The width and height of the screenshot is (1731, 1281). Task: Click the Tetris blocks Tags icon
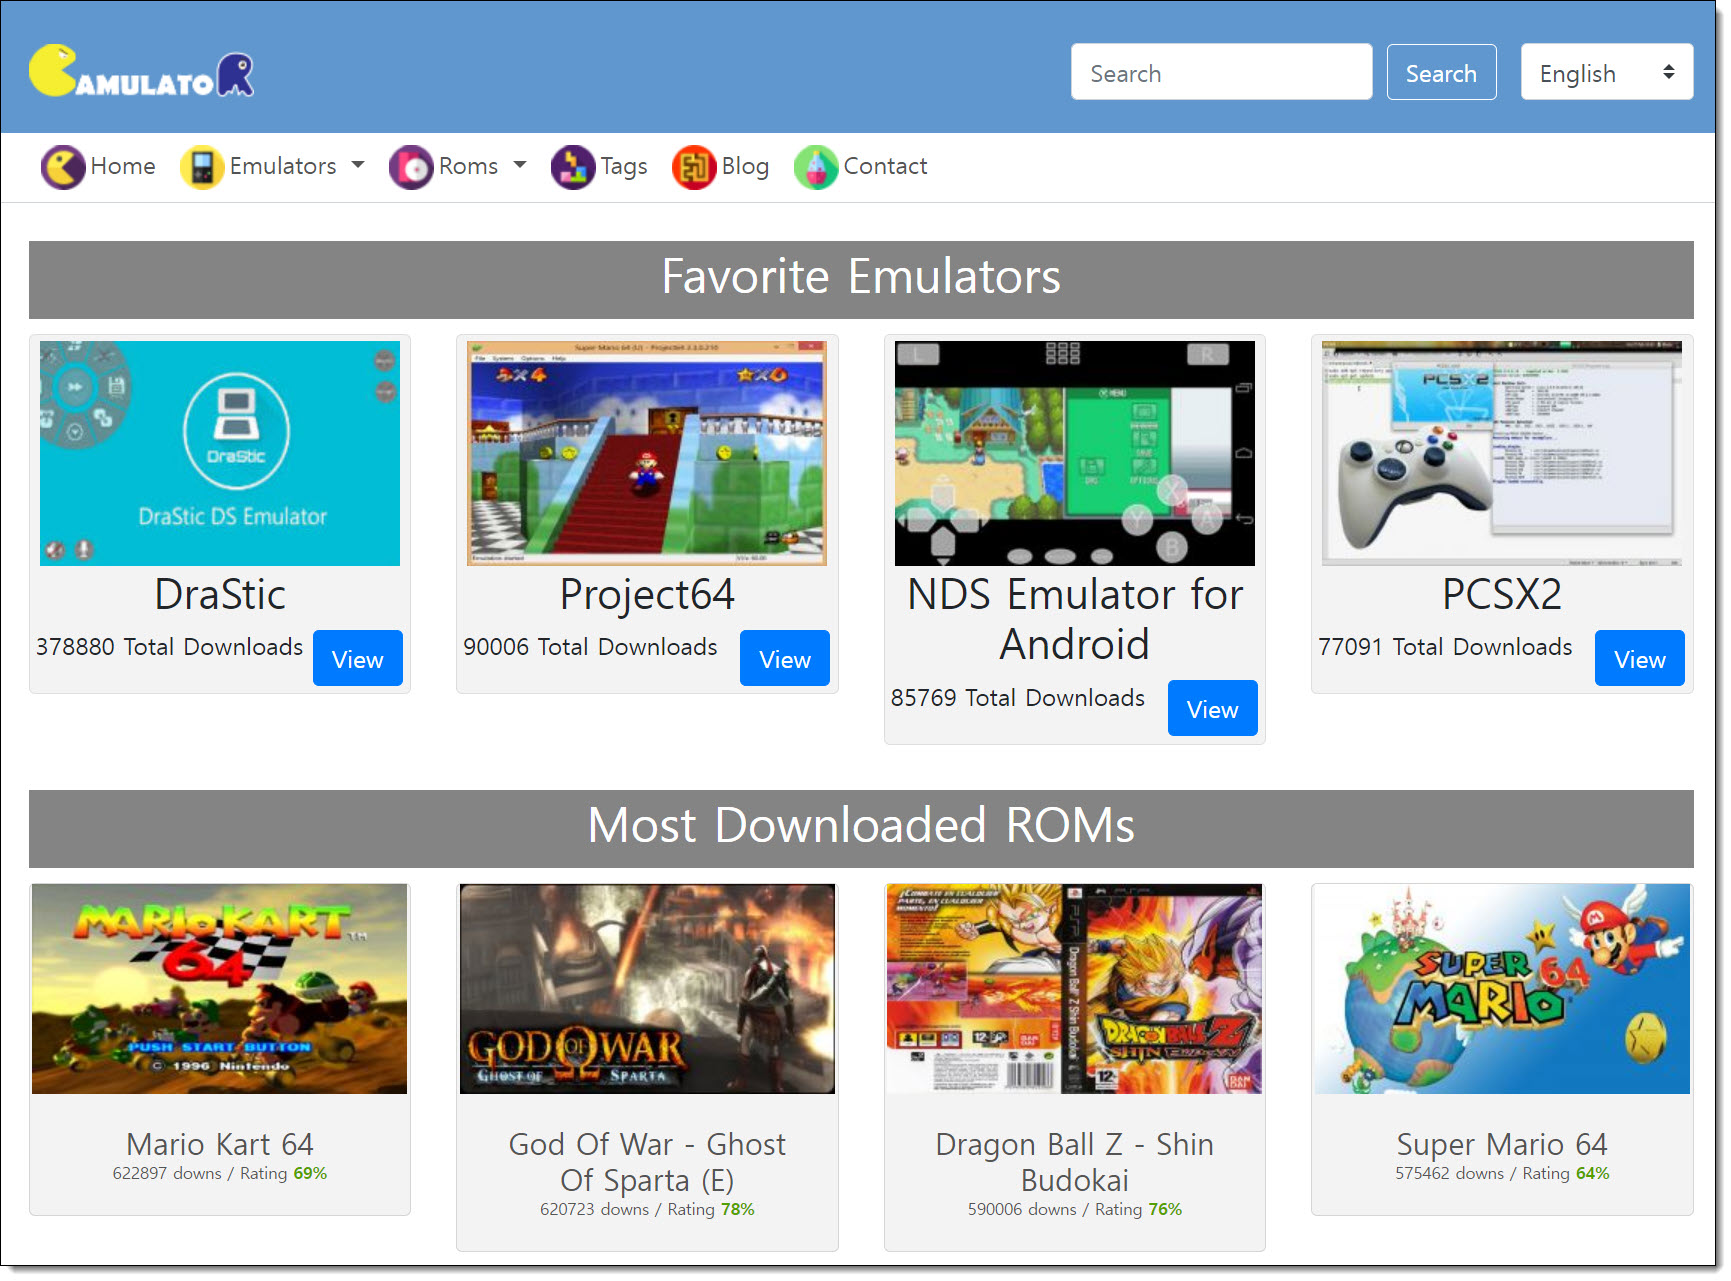(x=572, y=167)
